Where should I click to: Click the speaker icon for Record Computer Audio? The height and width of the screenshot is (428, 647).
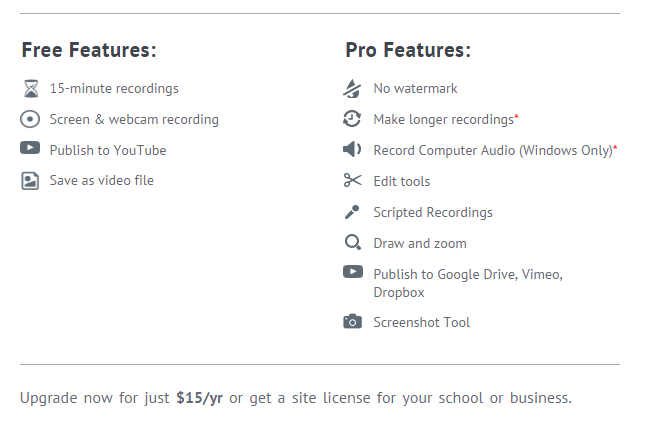point(352,149)
